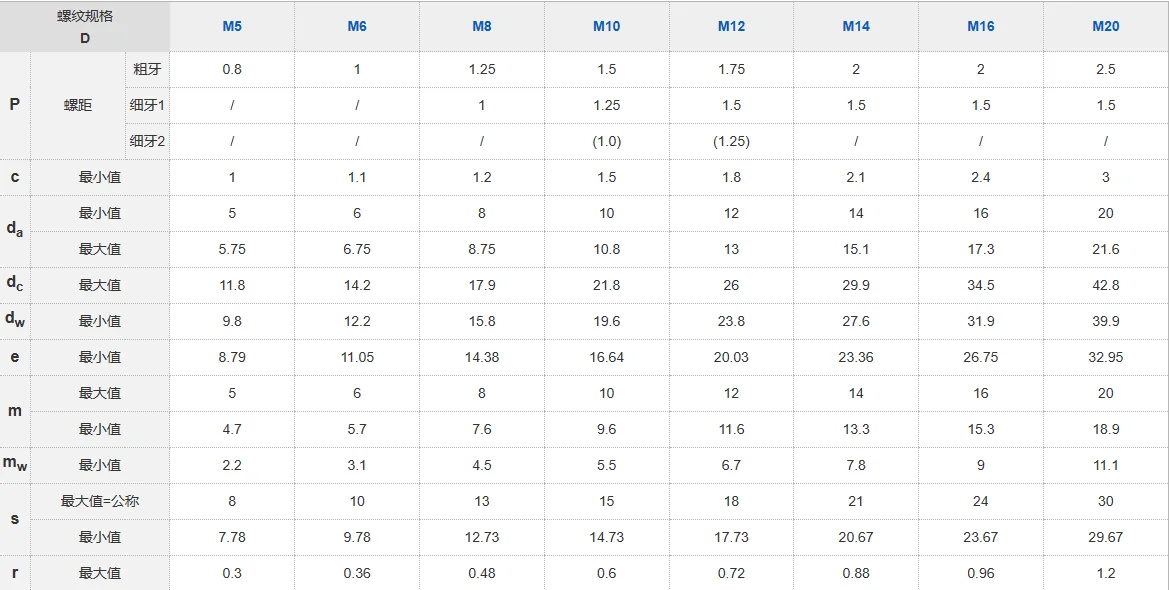Open the M8 thread size link
1169x590 pixels.
[482, 26]
